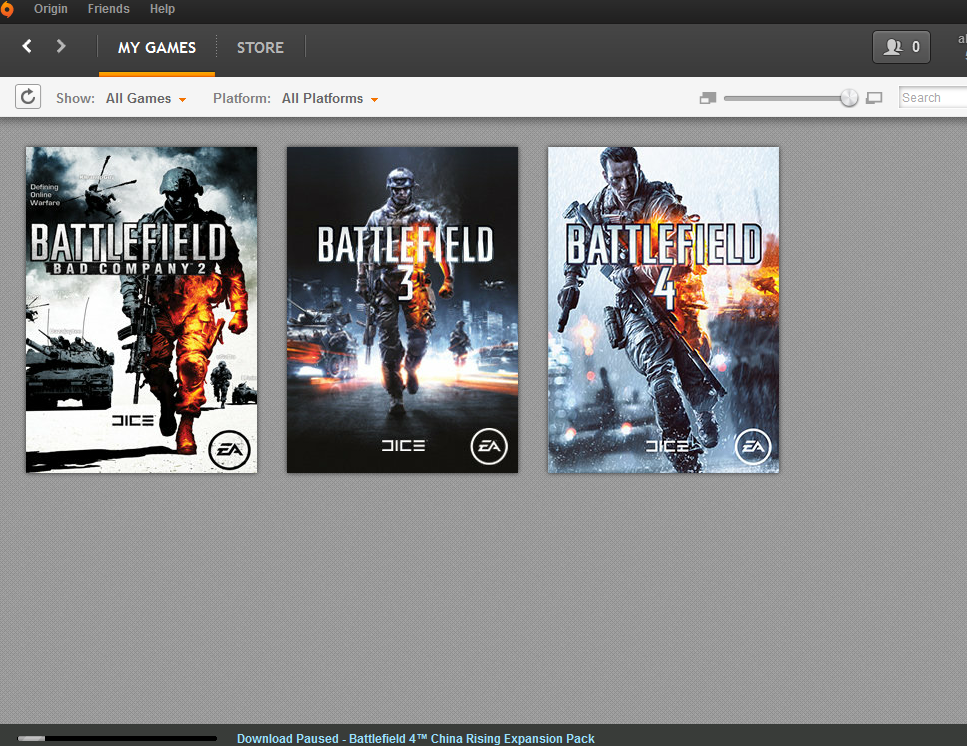Expand the Show All Games dropdown

pyautogui.click(x=146, y=99)
